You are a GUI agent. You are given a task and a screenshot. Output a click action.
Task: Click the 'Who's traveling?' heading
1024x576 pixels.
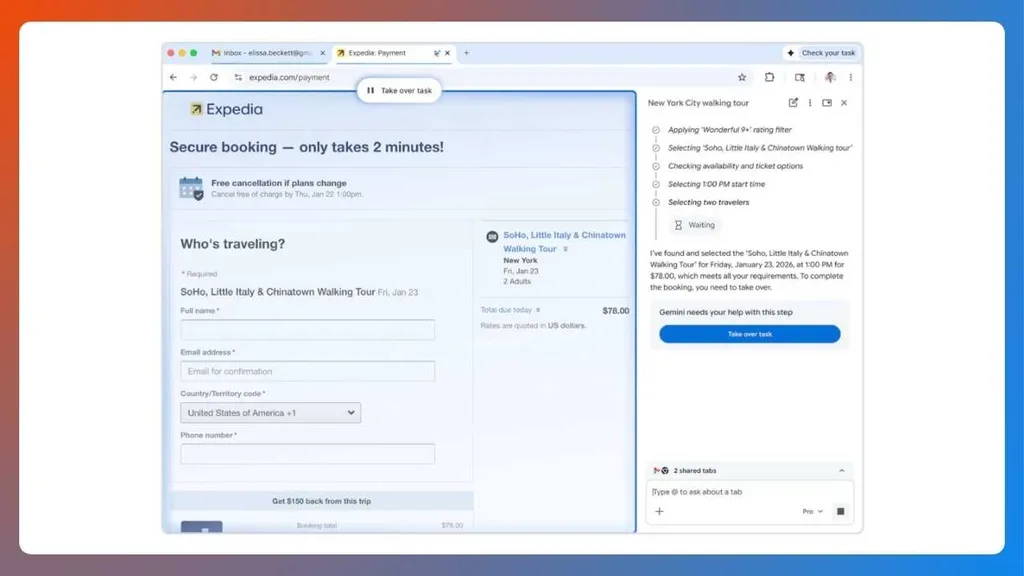pos(232,244)
